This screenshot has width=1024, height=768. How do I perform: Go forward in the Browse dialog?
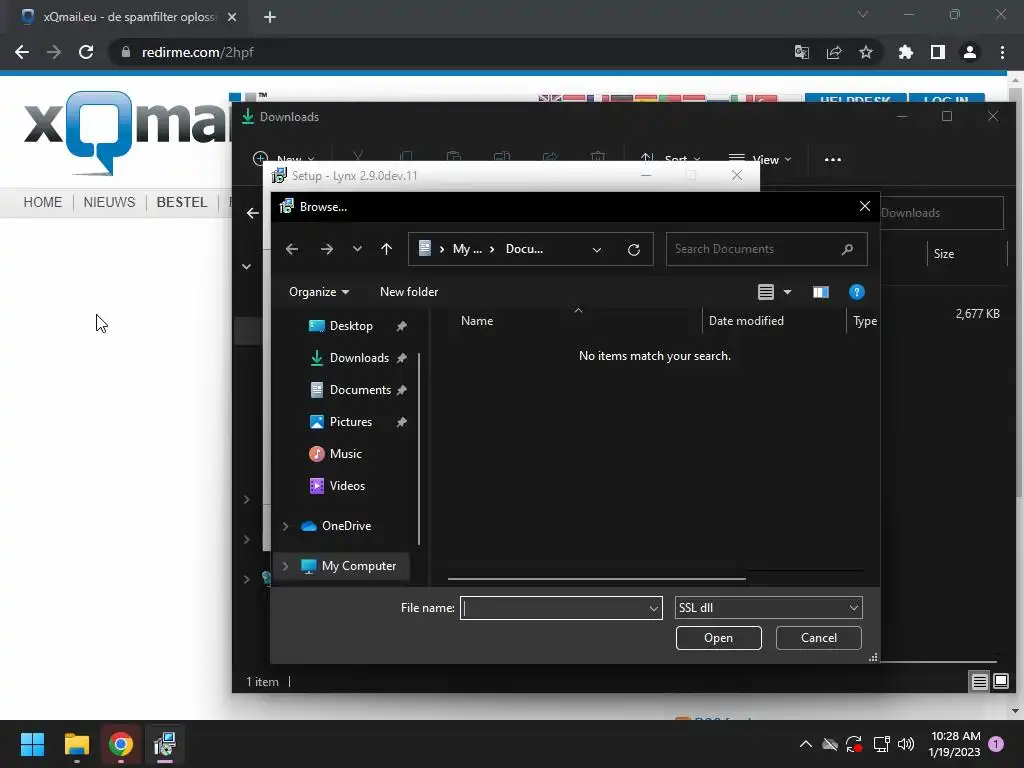coord(327,249)
